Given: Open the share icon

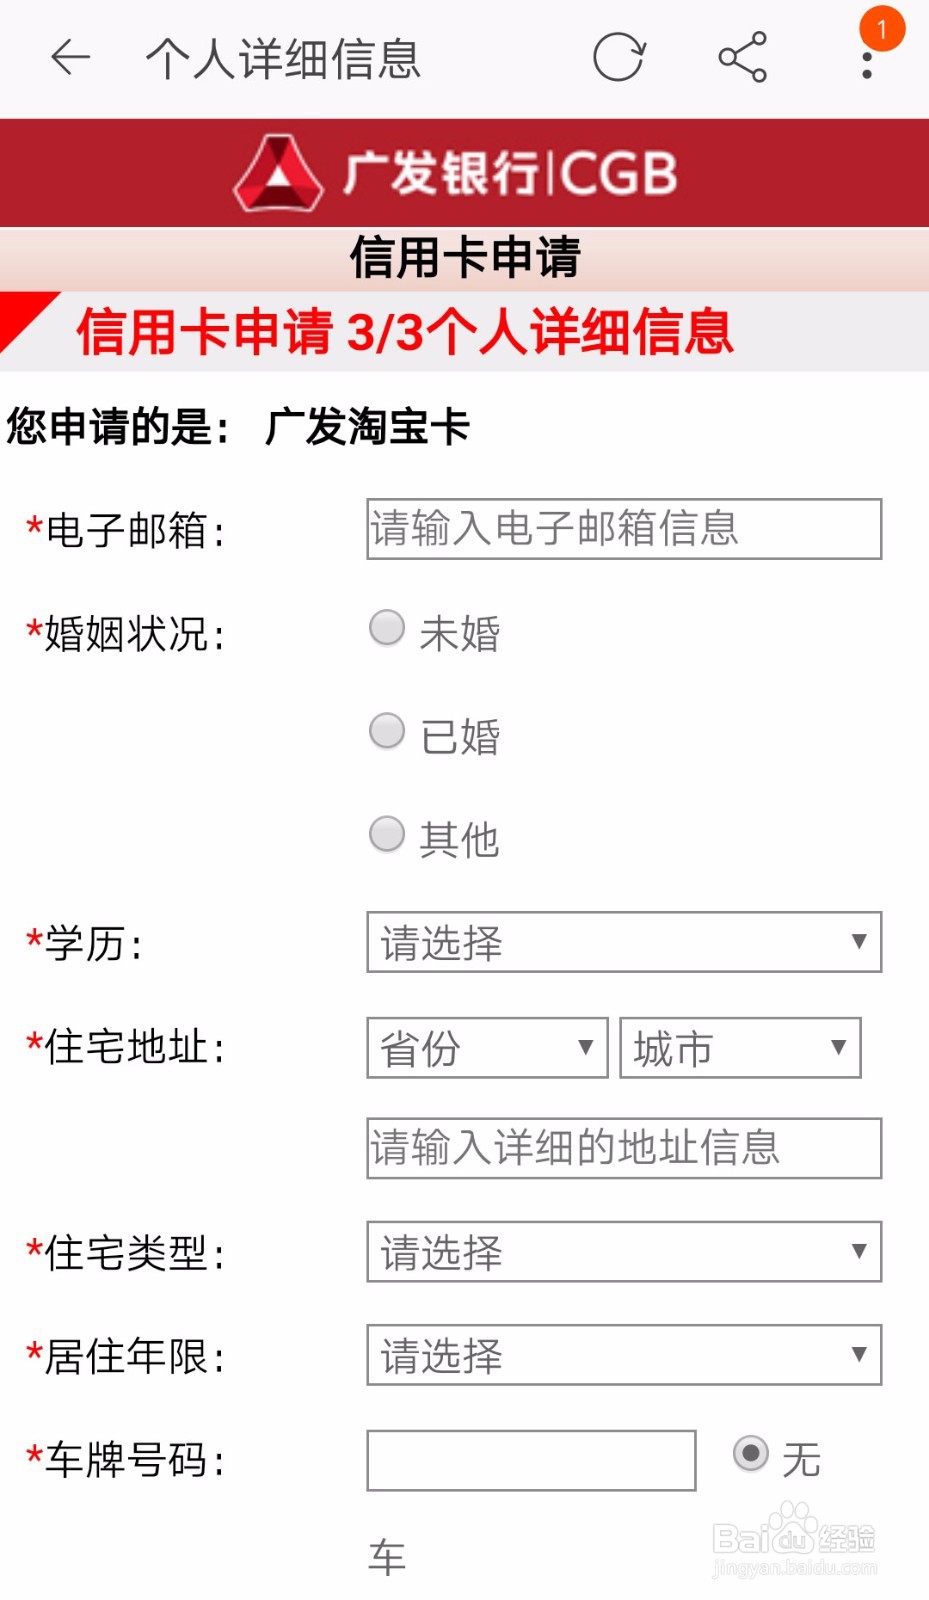Looking at the screenshot, I should pos(743,57).
